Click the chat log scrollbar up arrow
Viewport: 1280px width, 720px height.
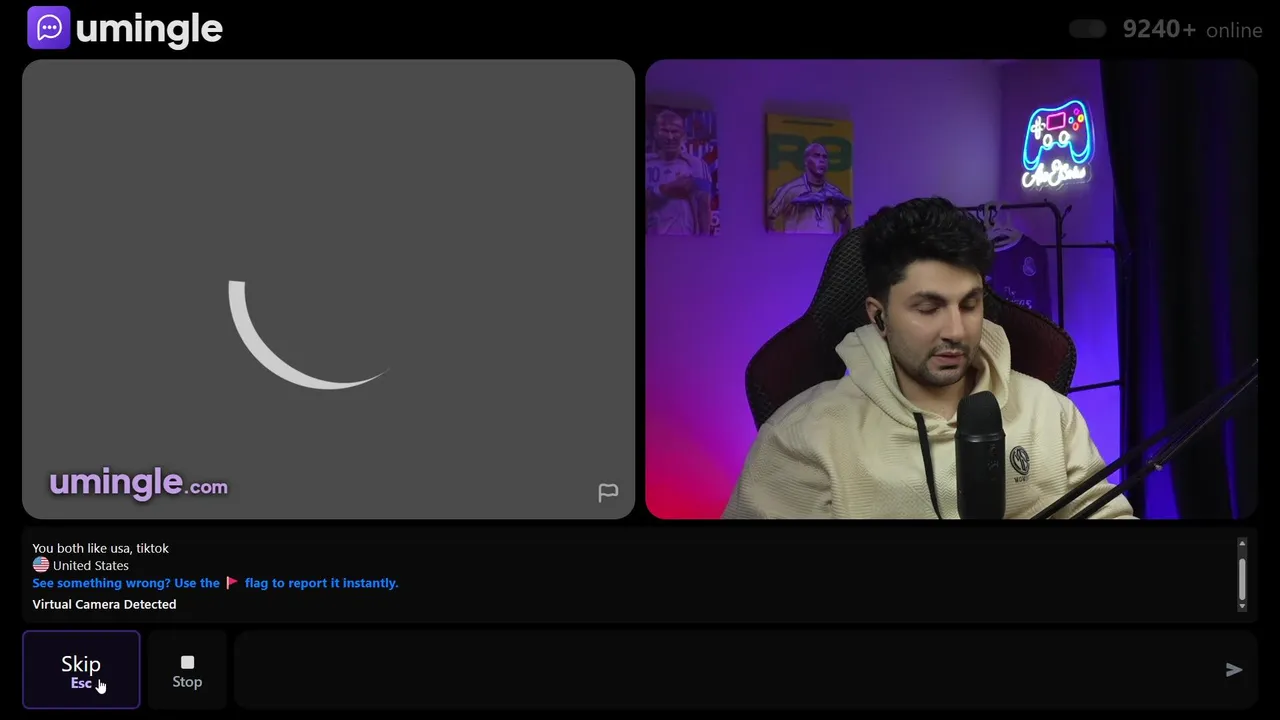tap(1242, 543)
